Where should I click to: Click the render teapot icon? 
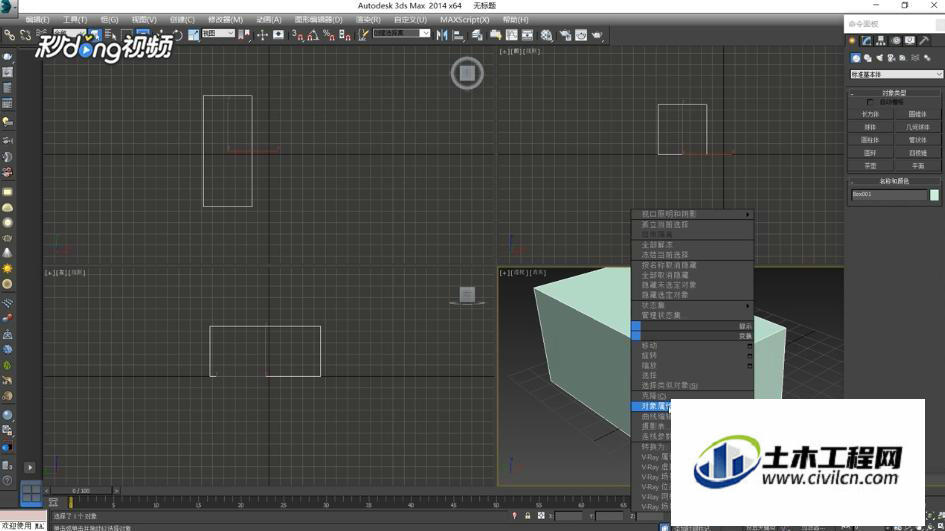[597, 35]
